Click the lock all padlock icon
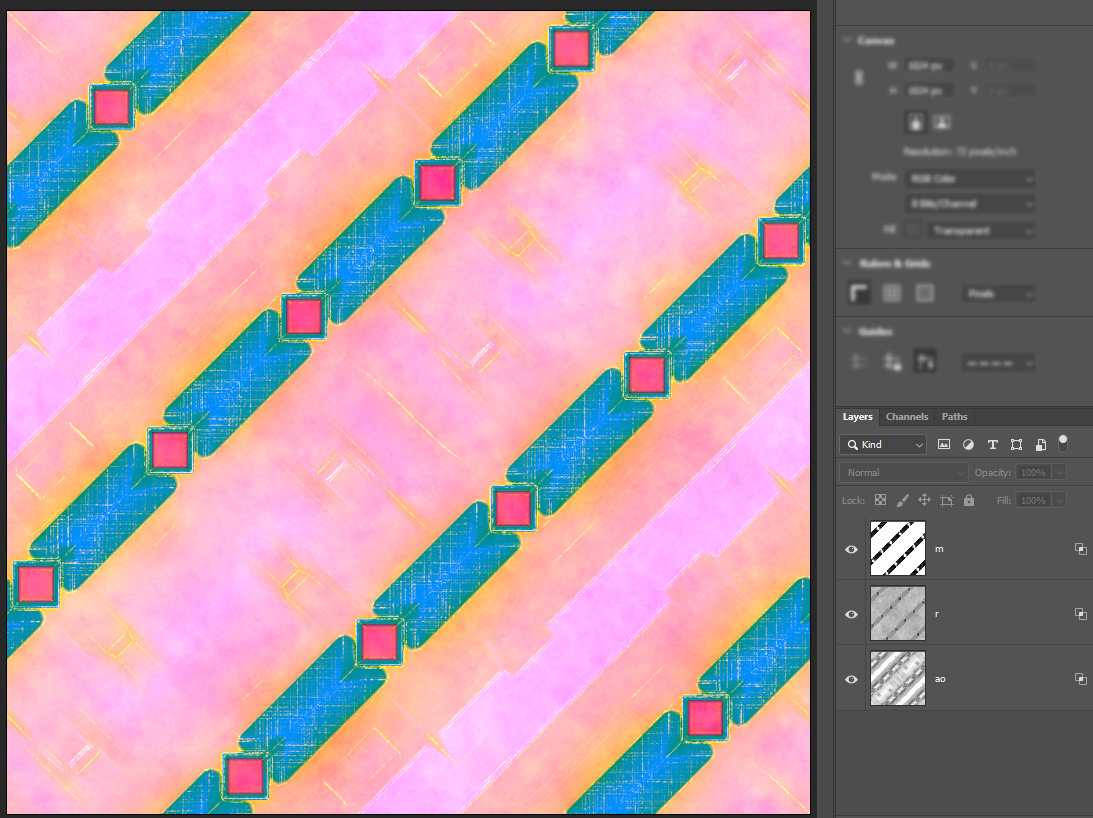This screenshot has width=1093, height=818. [x=968, y=500]
